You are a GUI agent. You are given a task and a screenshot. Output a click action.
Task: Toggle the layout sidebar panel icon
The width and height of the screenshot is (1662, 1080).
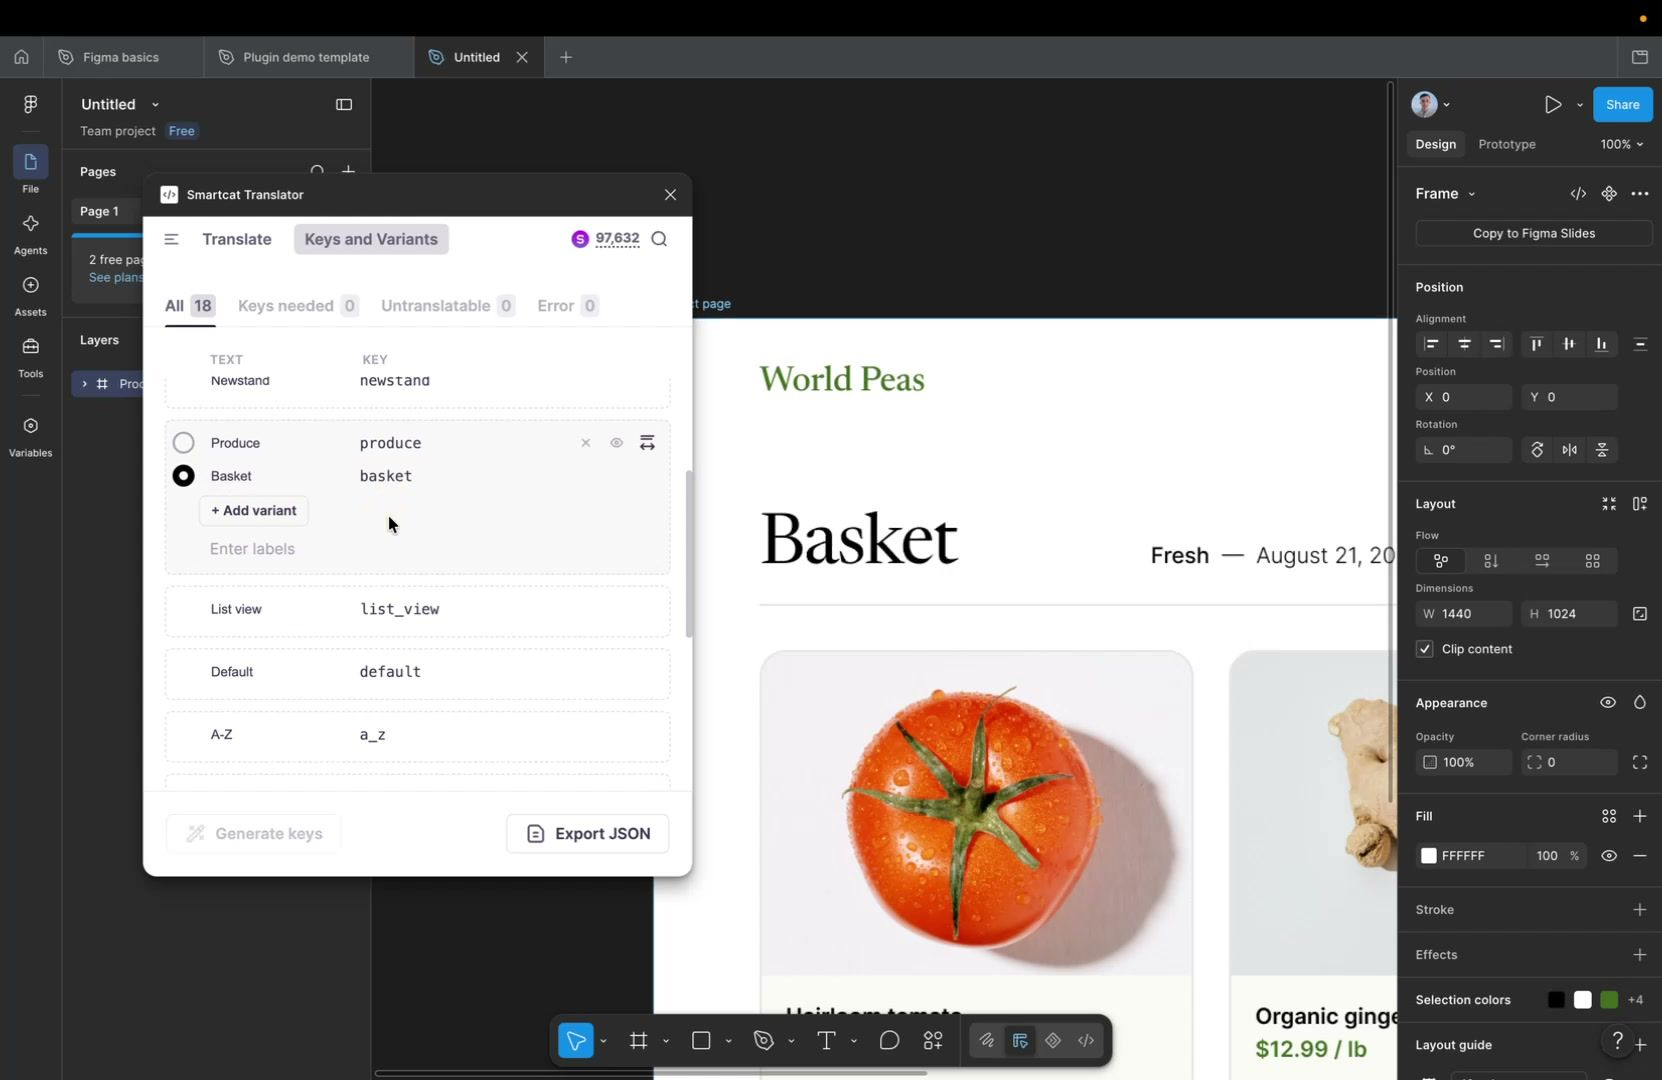tap(344, 104)
